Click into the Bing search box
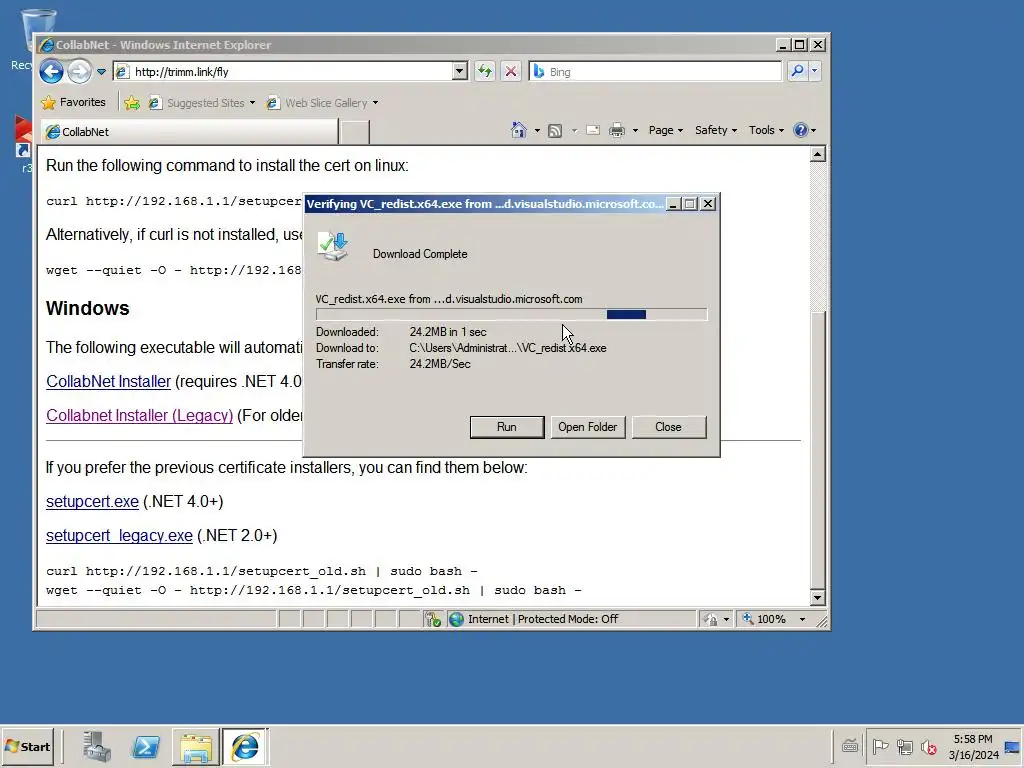The width and height of the screenshot is (1024, 768). (x=655, y=71)
